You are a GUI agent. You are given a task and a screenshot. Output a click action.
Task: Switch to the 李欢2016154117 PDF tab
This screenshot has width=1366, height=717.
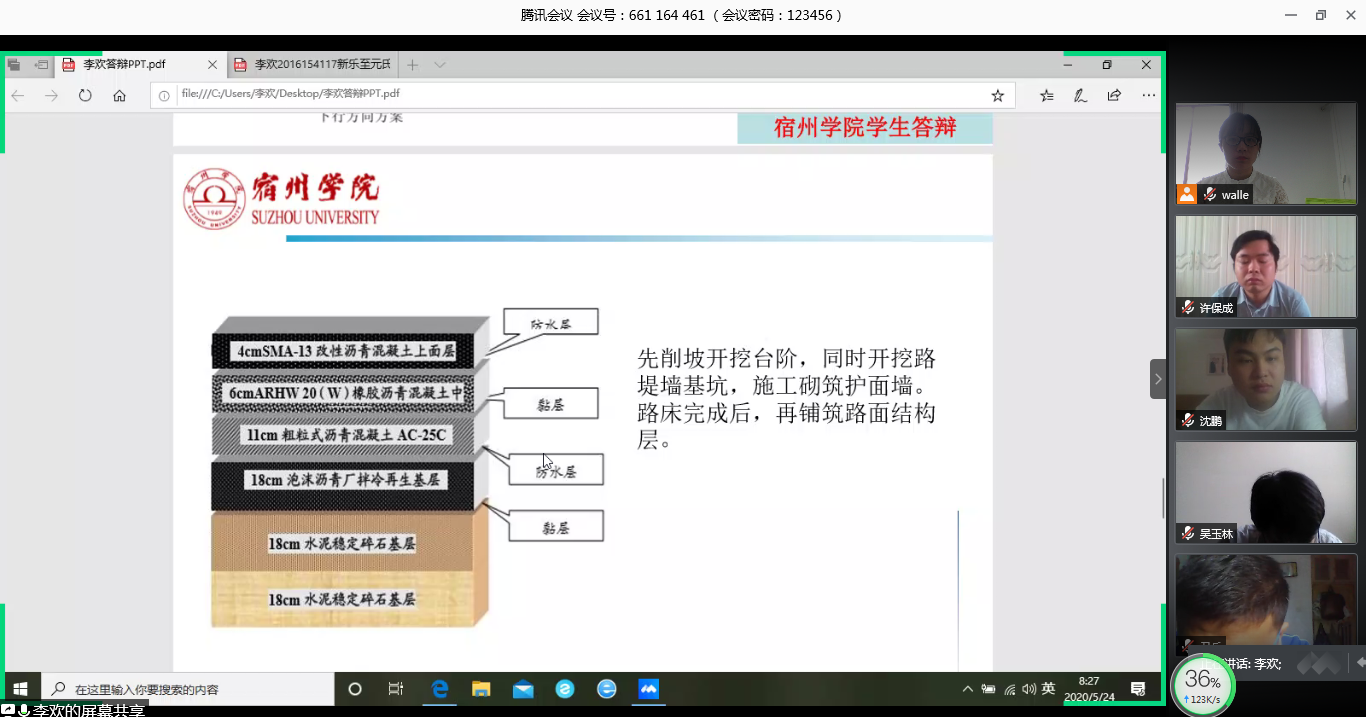click(312, 65)
